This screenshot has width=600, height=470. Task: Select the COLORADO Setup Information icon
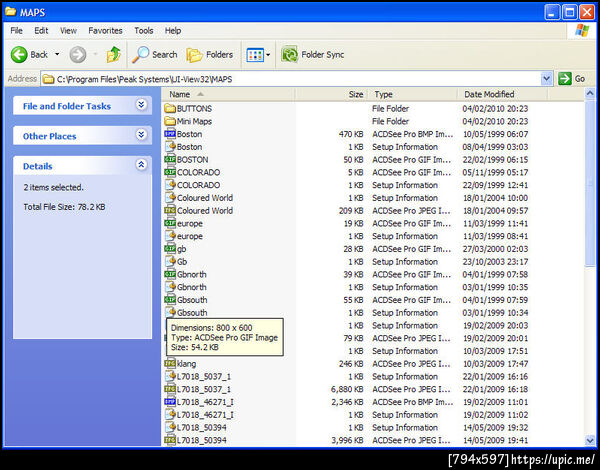170,185
